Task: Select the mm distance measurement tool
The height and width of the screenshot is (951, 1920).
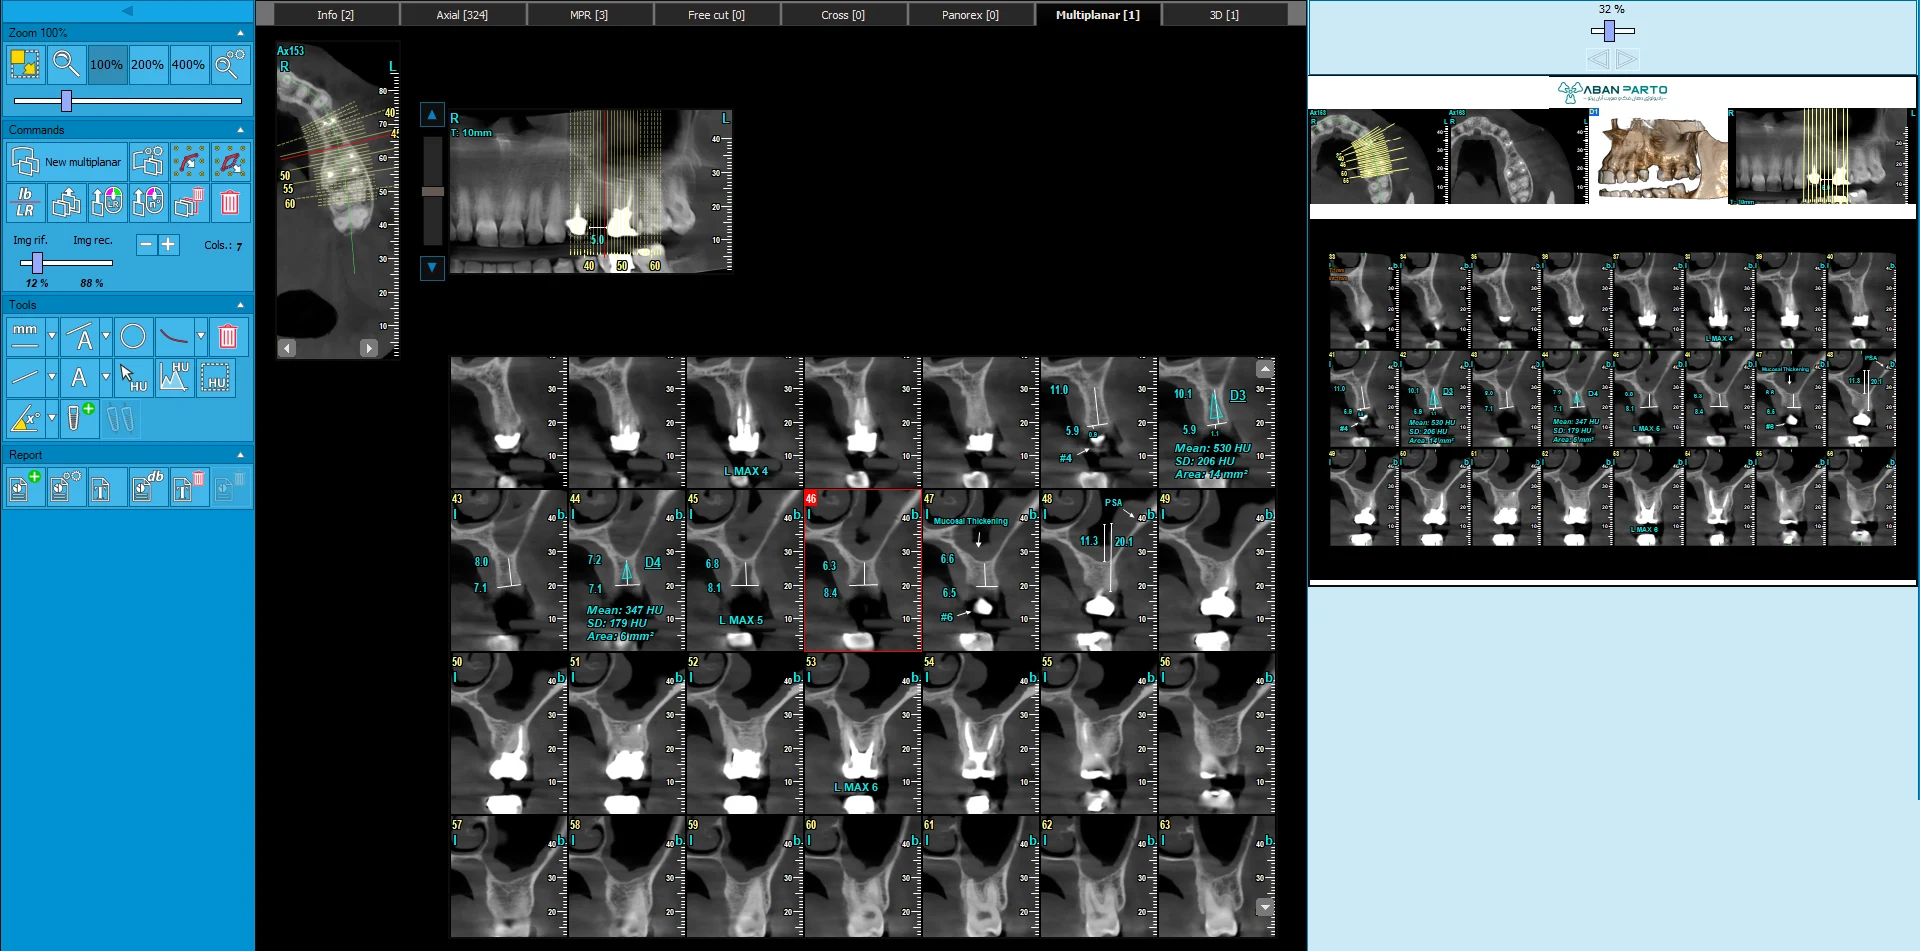Action: pos(25,337)
